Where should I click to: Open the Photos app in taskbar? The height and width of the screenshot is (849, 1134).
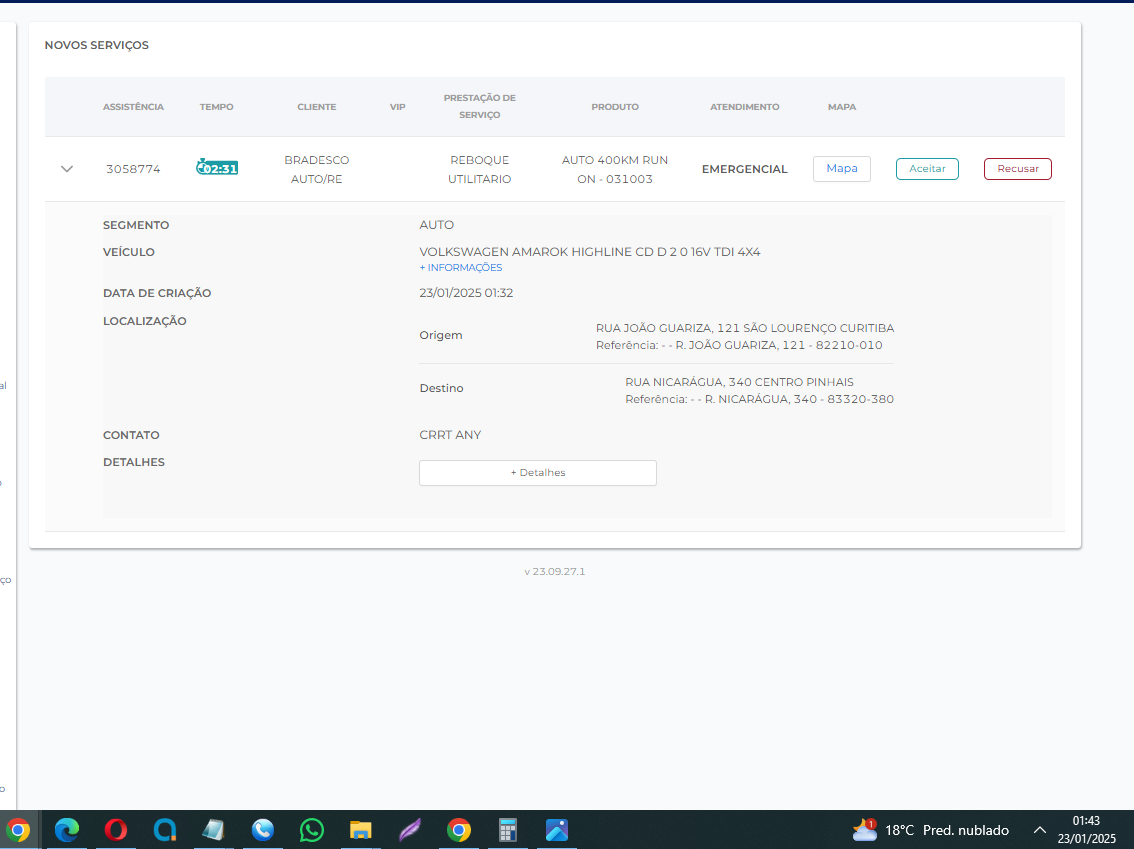click(557, 830)
